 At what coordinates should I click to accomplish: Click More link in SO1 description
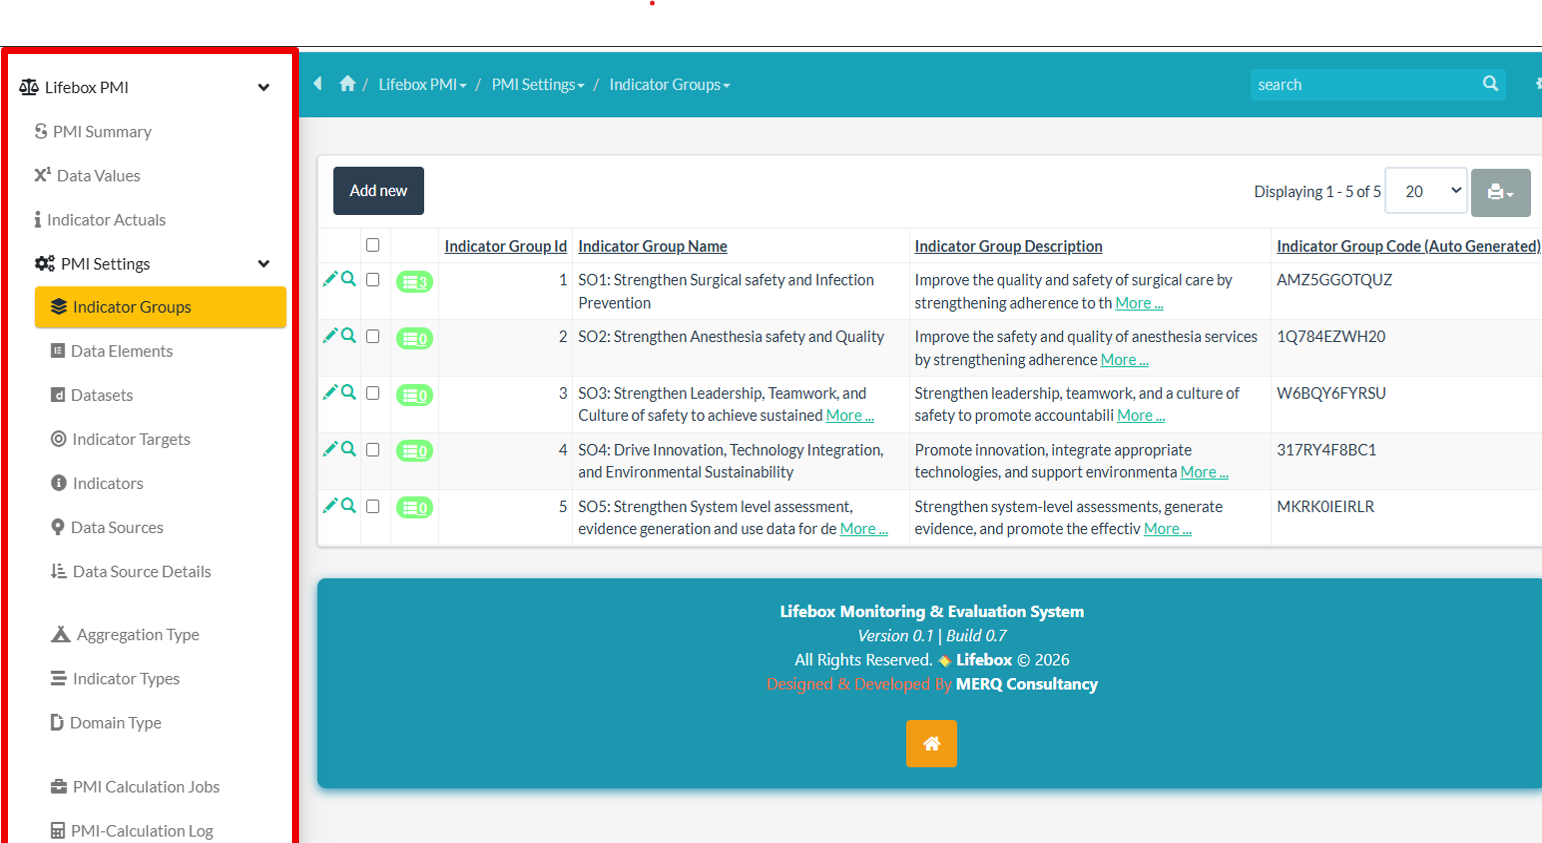click(x=1138, y=303)
